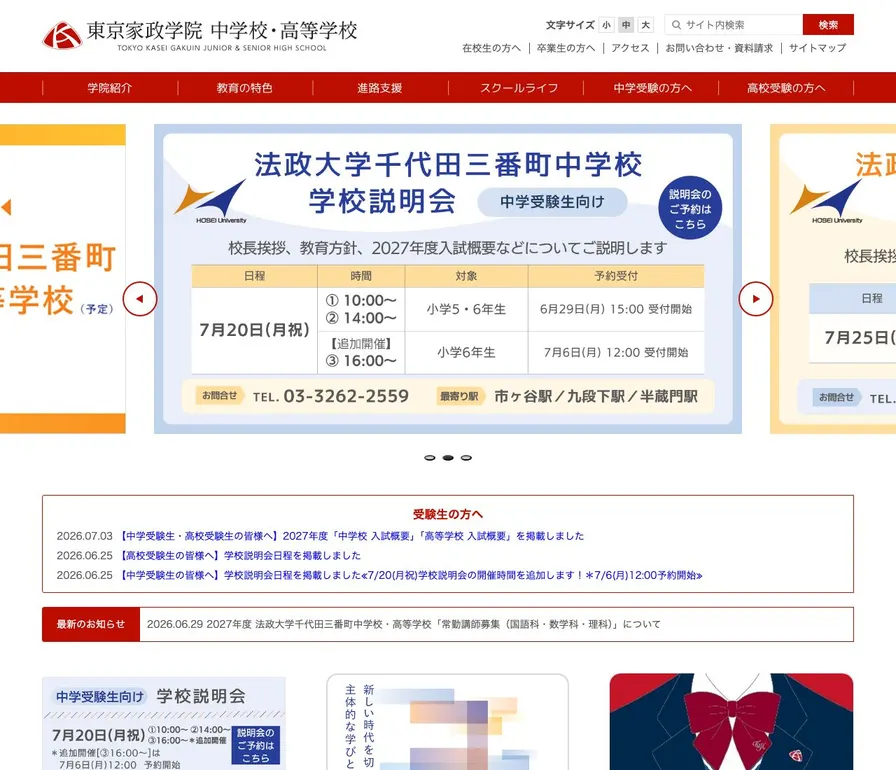
Task: Click the 6月29日(月) 15:00 受付開始 cell
Action: (616, 309)
